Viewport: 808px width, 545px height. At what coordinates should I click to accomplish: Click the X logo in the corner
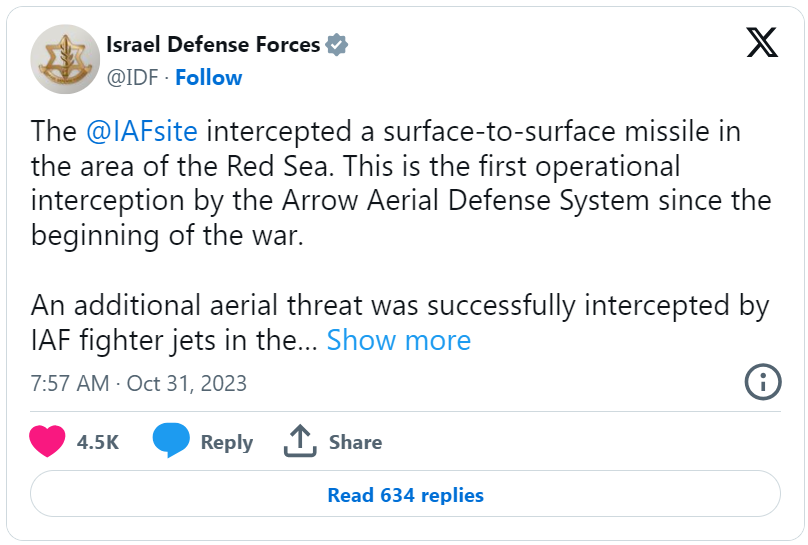click(762, 42)
